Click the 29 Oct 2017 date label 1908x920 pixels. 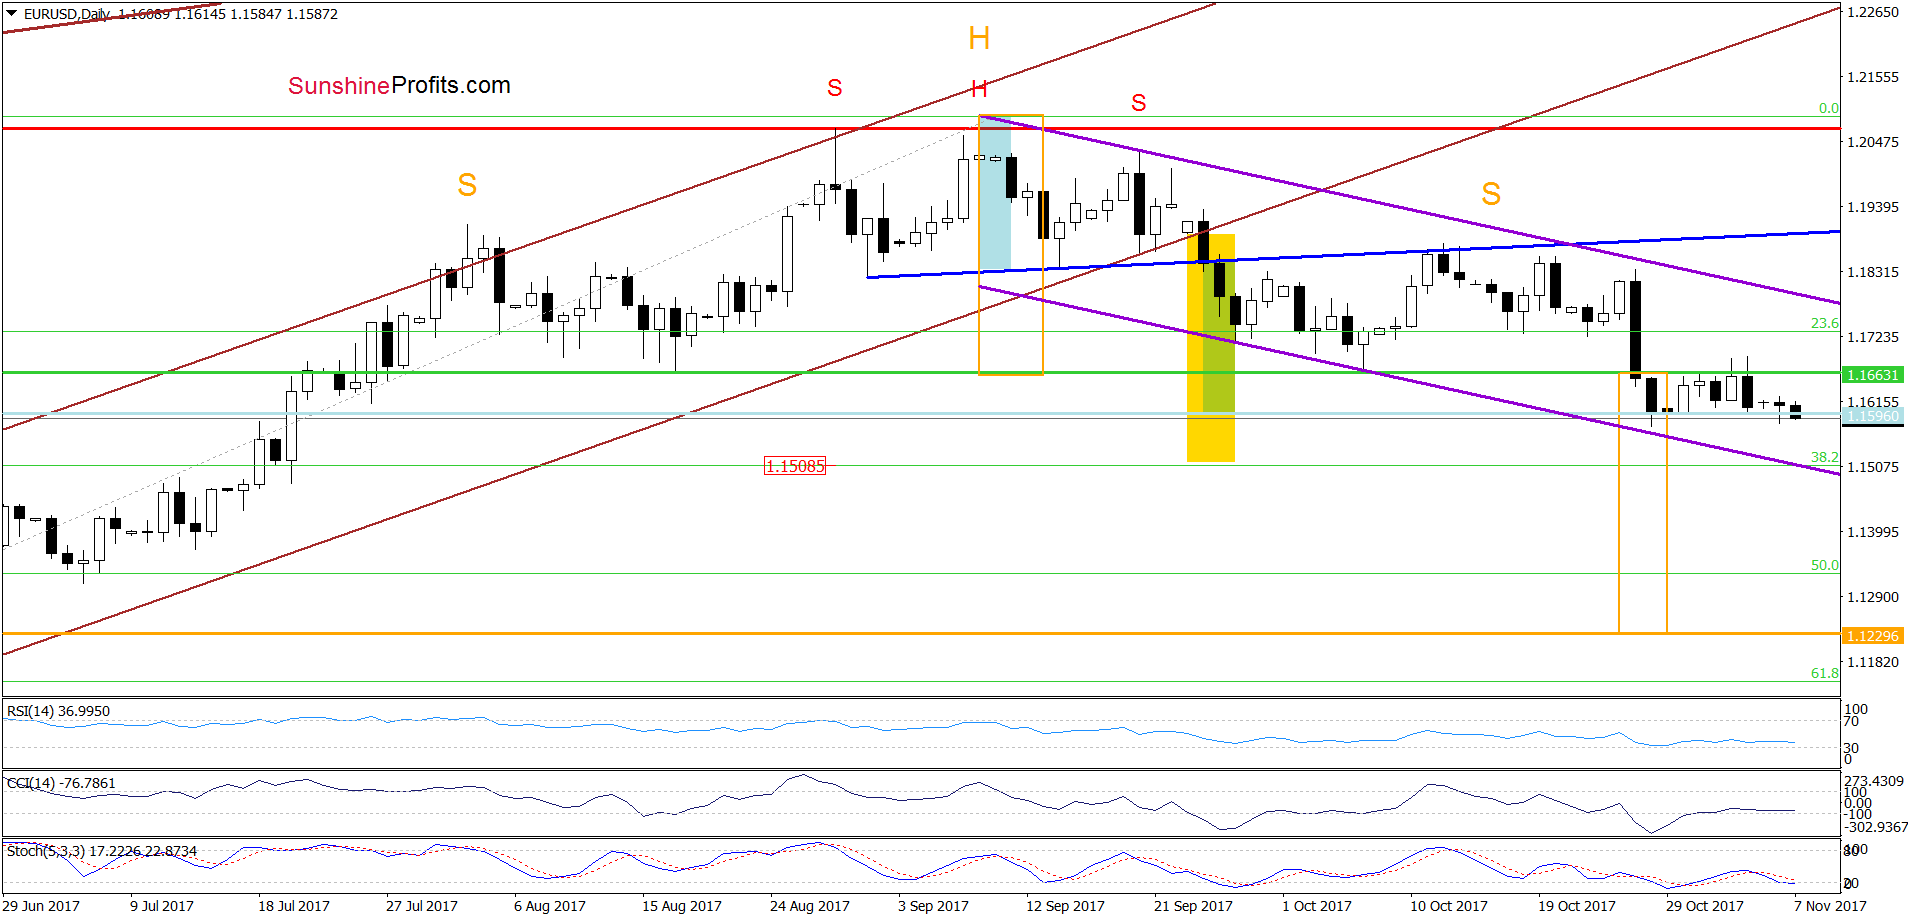tap(1705, 906)
